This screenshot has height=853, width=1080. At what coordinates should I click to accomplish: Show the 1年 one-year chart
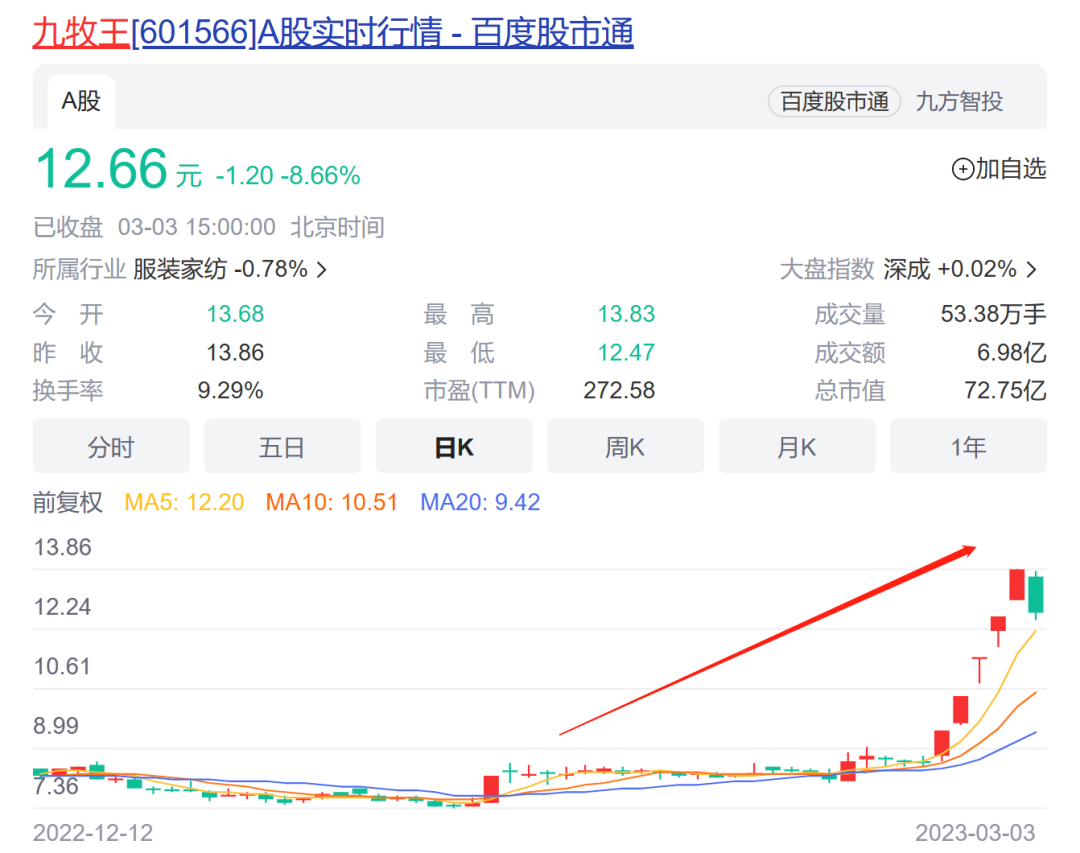click(968, 446)
